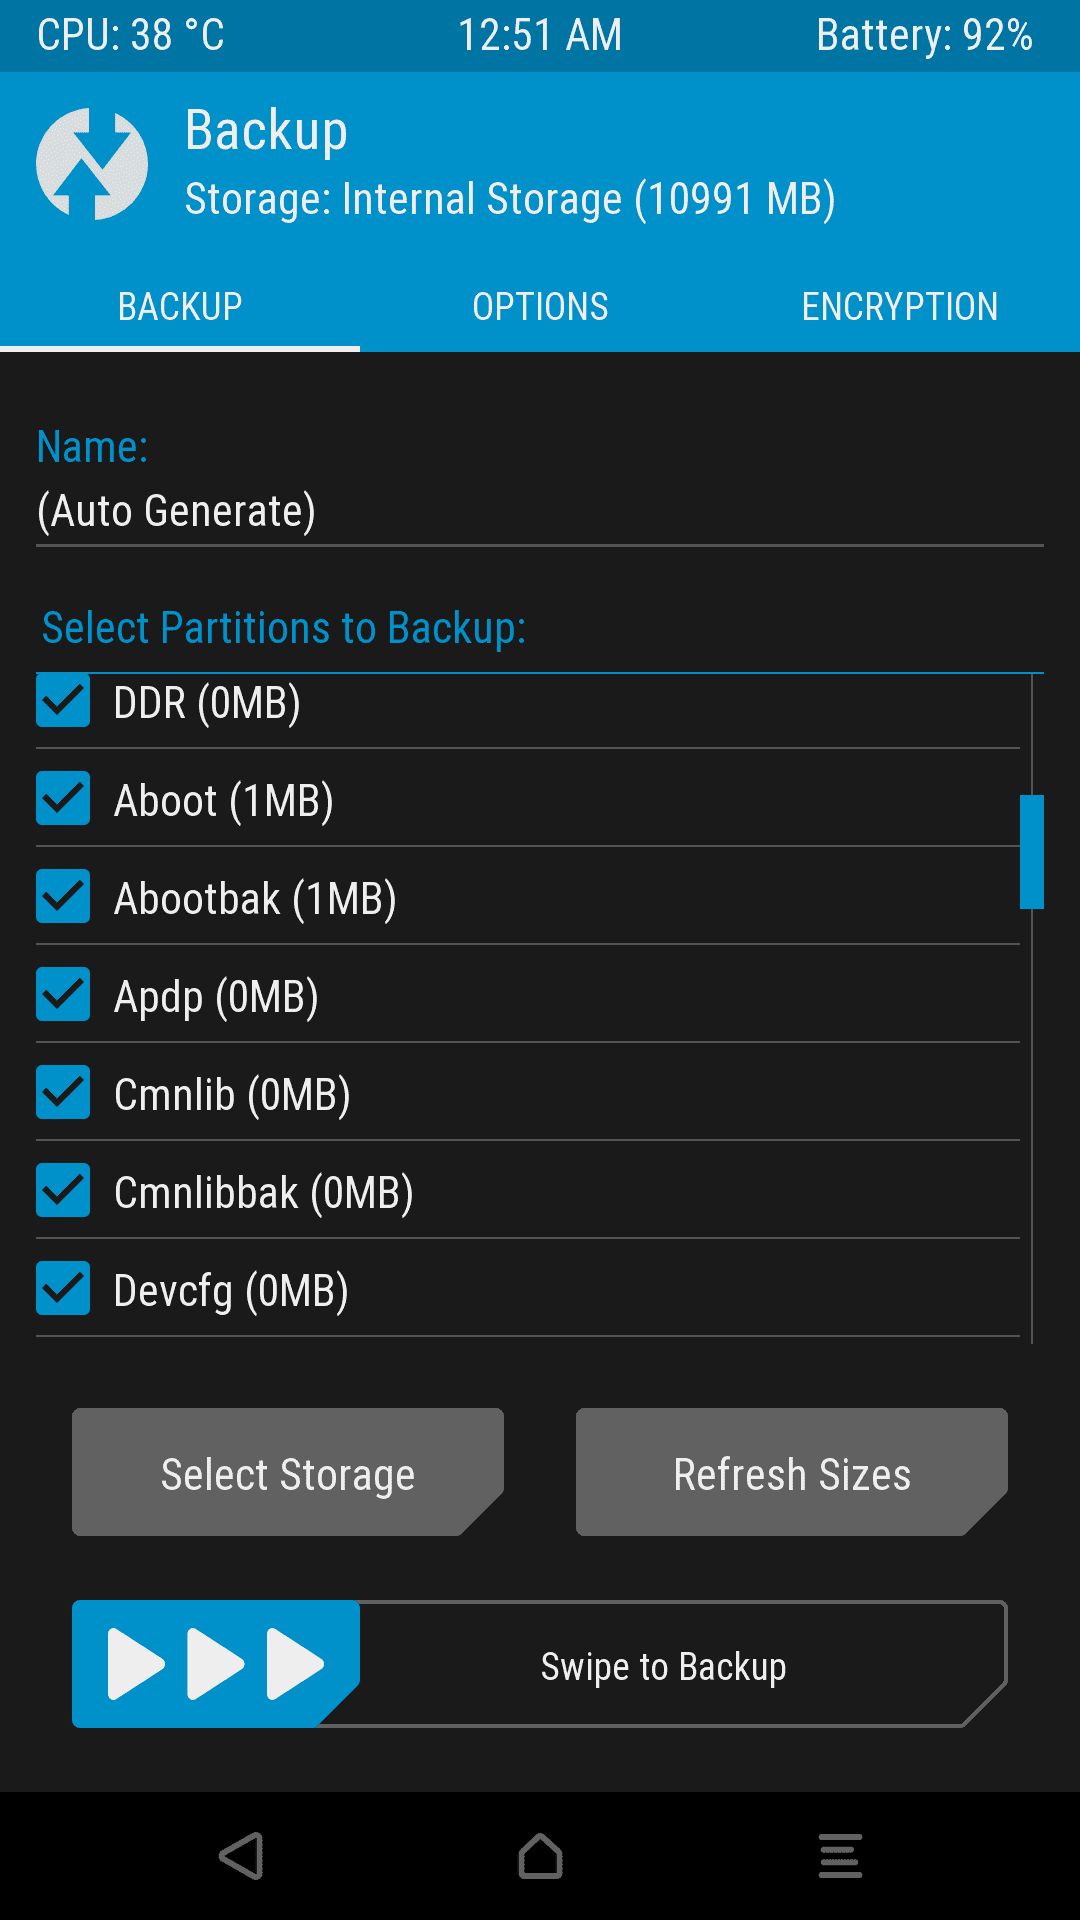This screenshot has width=1080, height=1920.
Task: Uncheck the Aboot partition checkbox
Action: click(x=63, y=799)
